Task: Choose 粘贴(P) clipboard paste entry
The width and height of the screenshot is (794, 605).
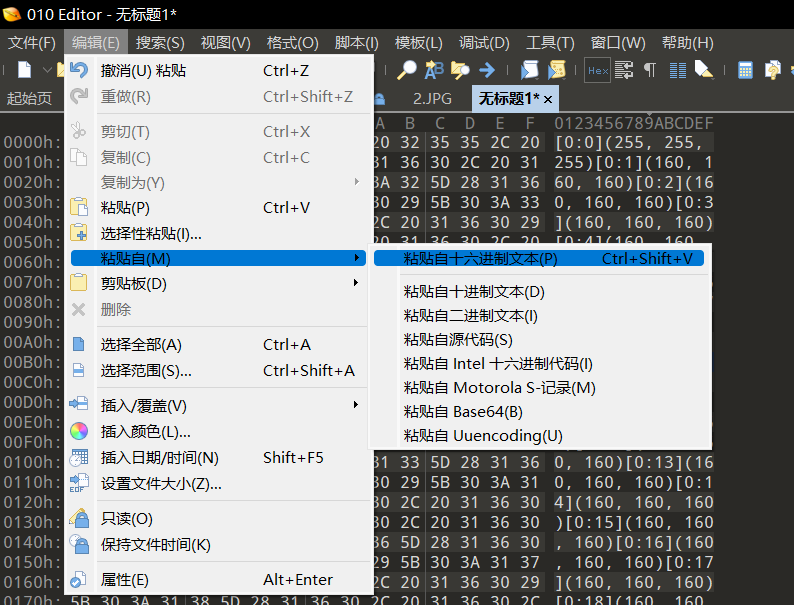Action: (218, 208)
